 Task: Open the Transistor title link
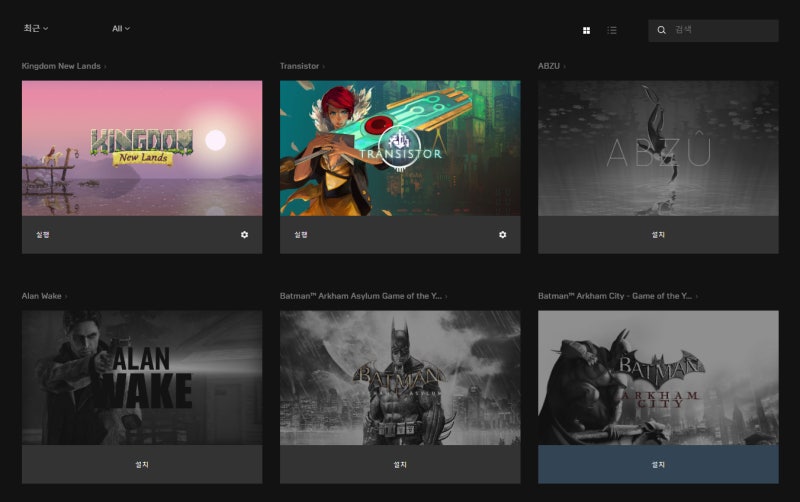(x=302, y=66)
